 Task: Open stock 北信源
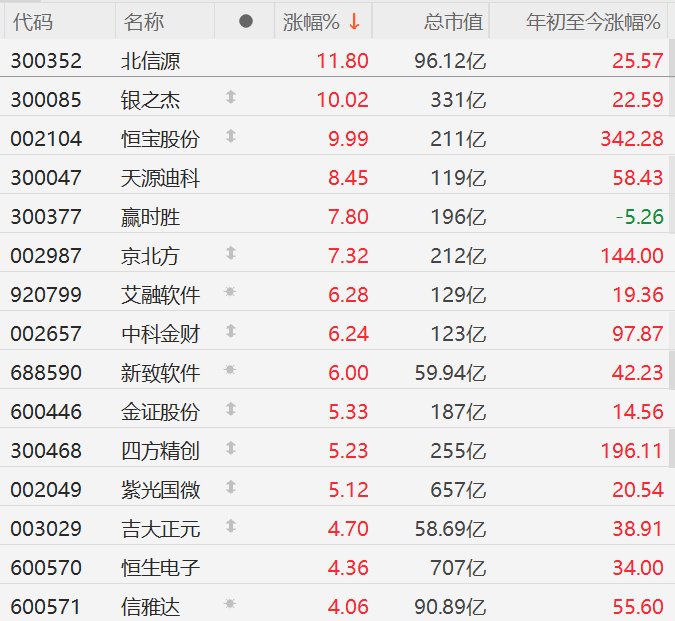tap(150, 61)
